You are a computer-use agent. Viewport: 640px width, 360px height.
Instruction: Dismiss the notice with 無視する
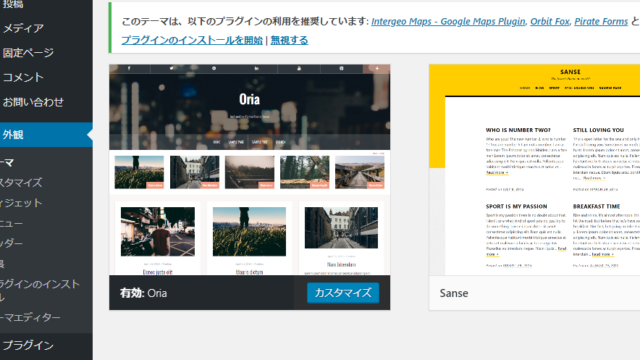(289, 40)
